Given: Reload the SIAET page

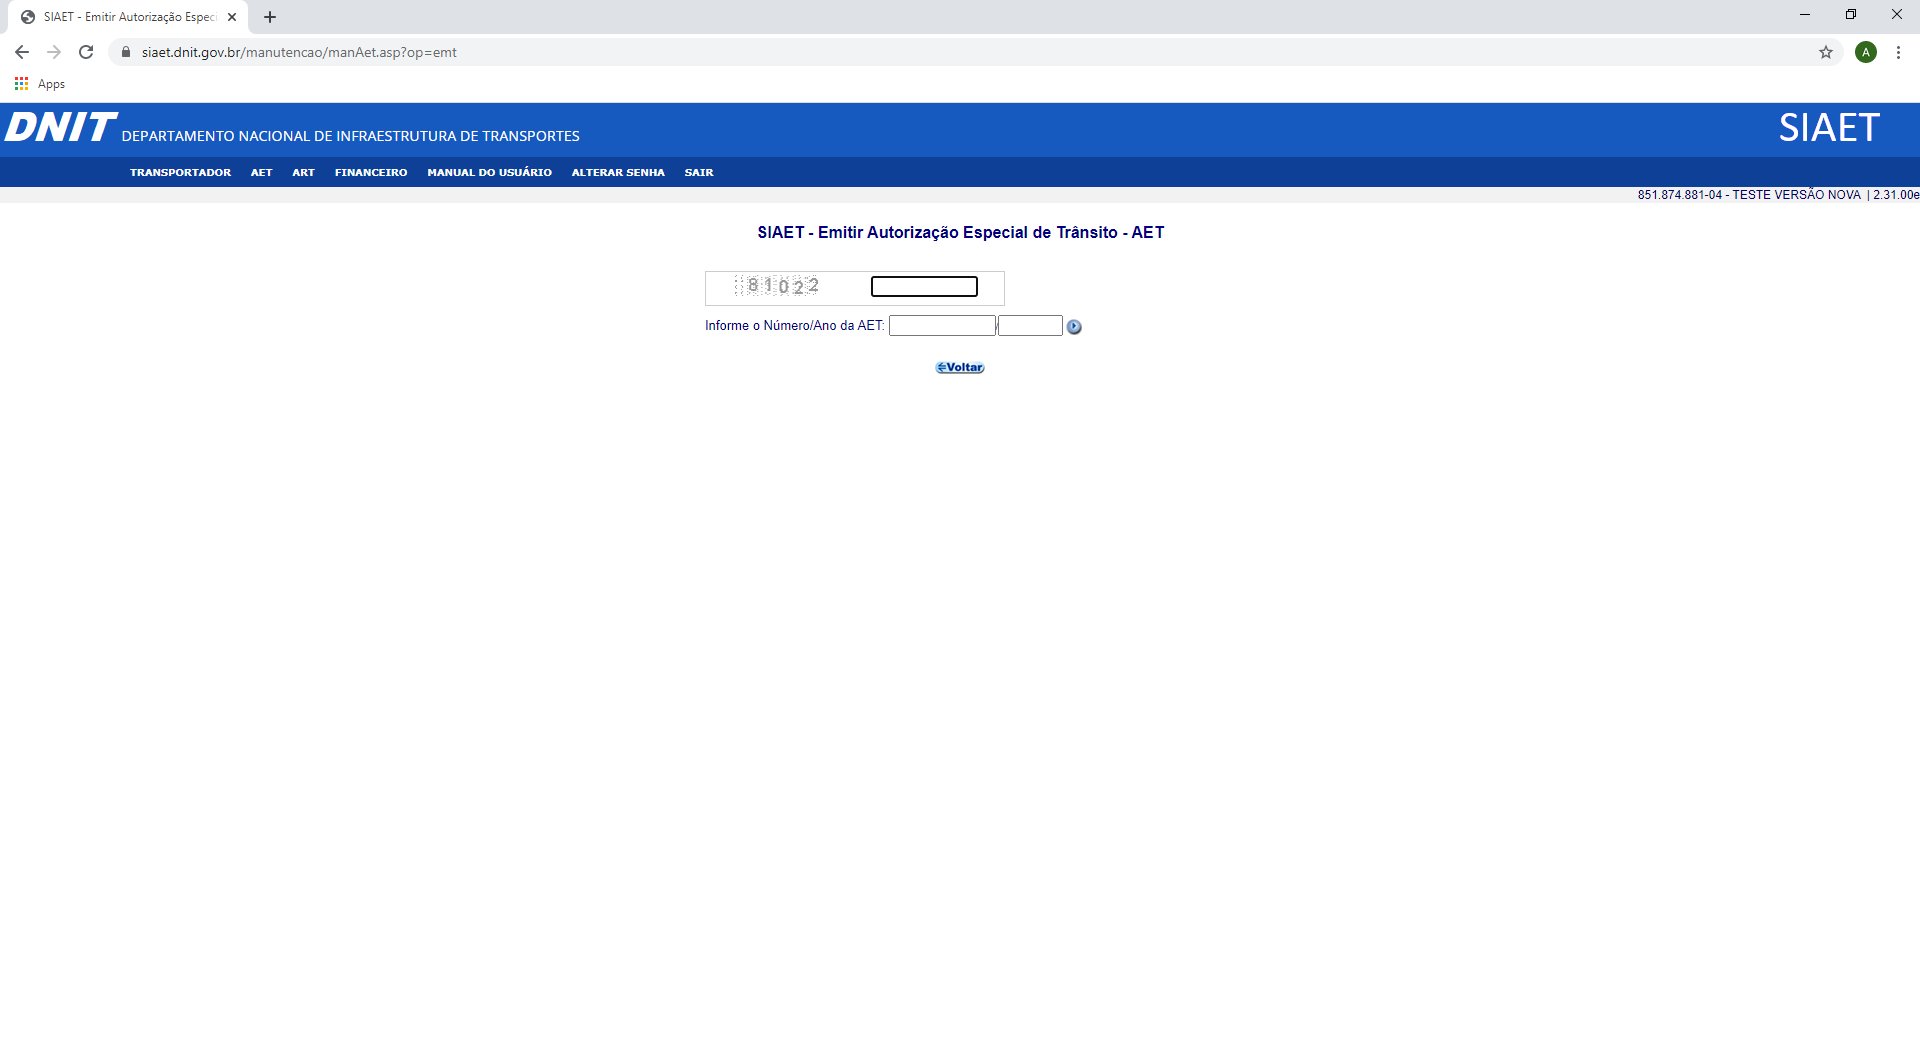Looking at the screenshot, I should (x=85, y=51).
